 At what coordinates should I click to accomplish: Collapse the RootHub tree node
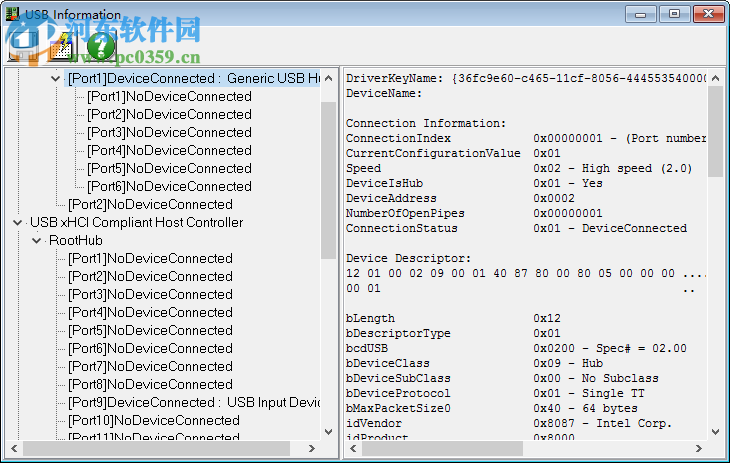pos(36,241)
